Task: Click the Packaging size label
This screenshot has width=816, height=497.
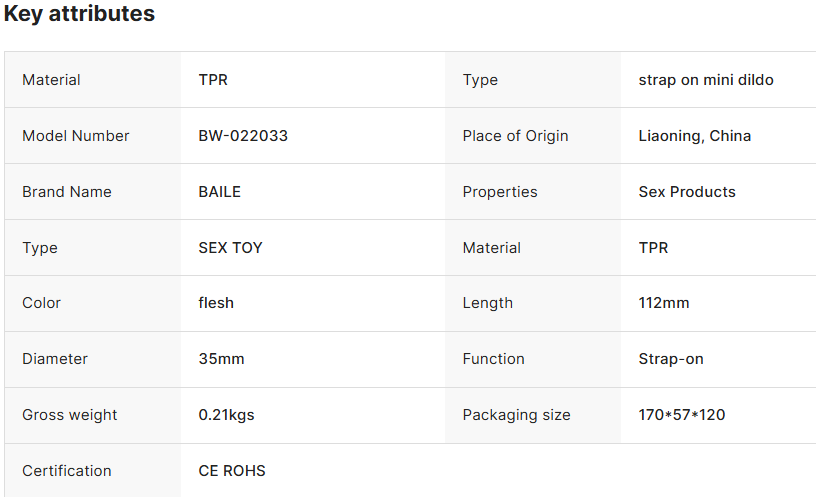Action: pyautogui.click(x=516, y=415)
